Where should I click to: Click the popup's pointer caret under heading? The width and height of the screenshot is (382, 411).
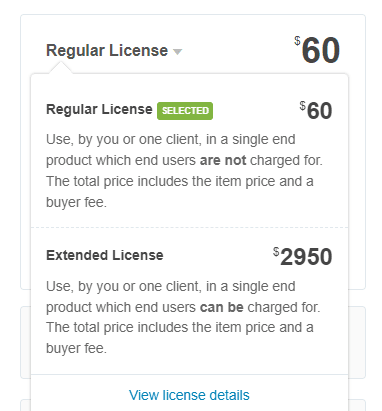tap(61, 67)
